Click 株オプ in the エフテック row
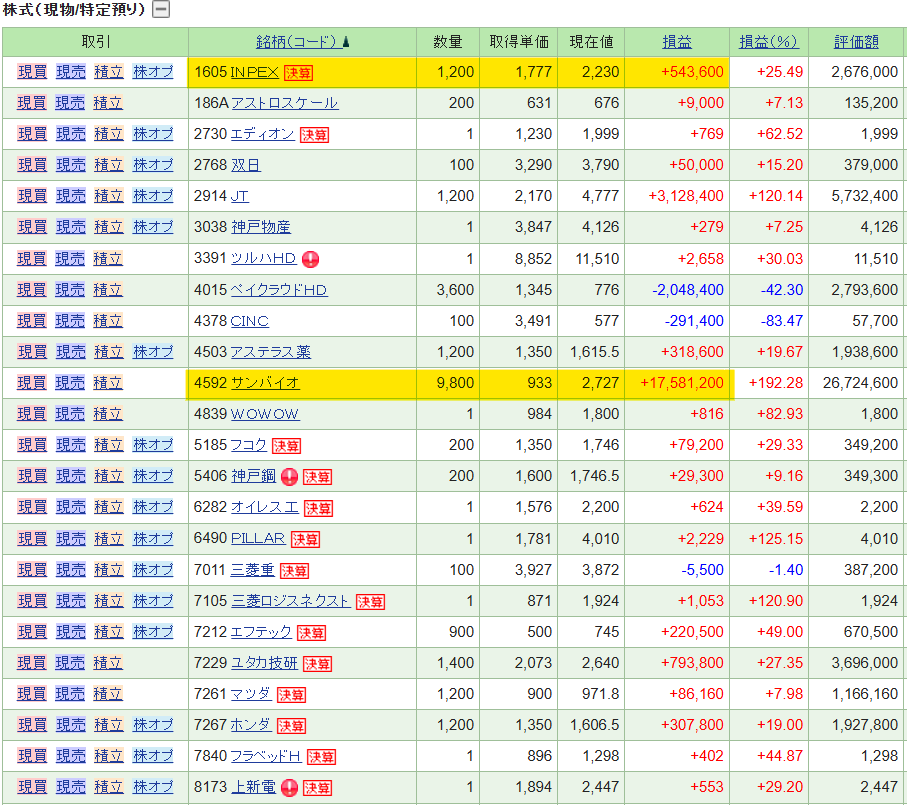This screenshot has width=907, height=805. point(153,632)
